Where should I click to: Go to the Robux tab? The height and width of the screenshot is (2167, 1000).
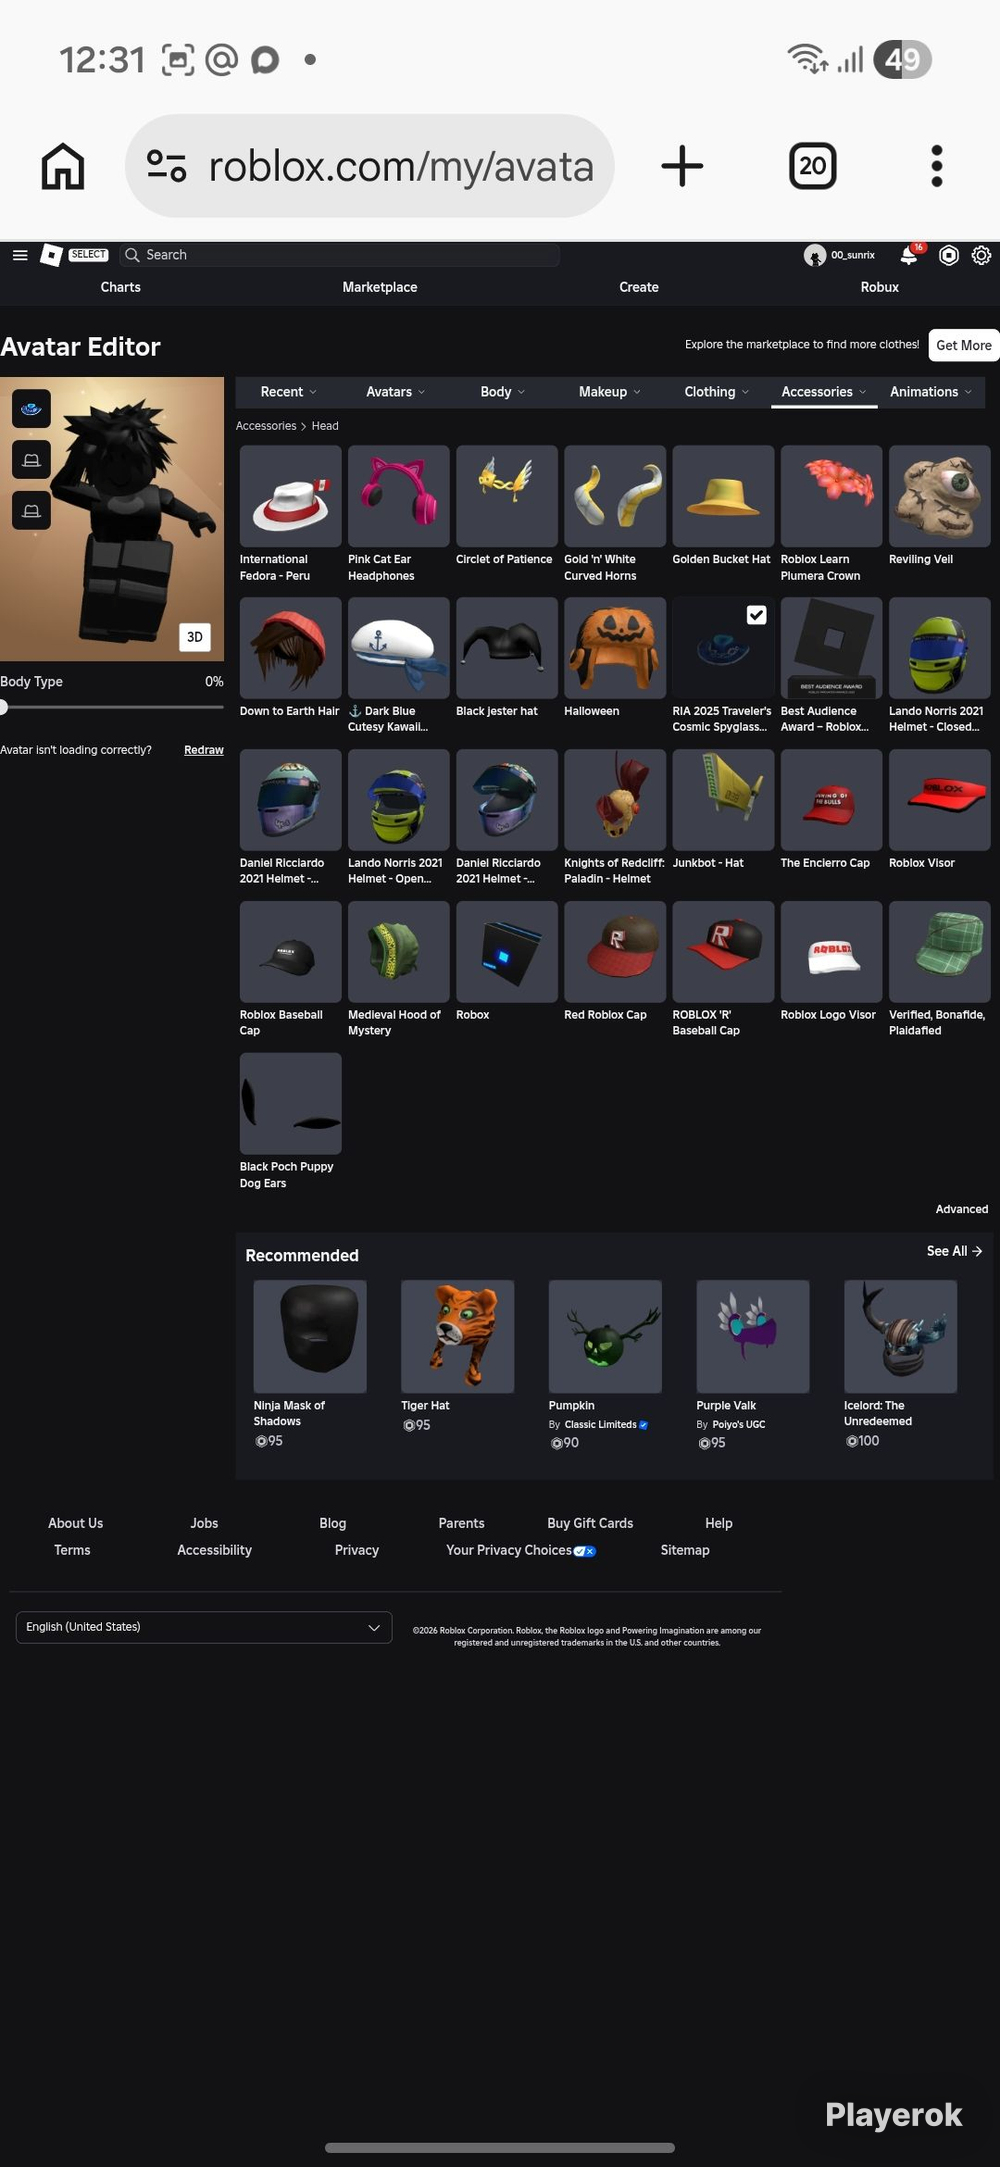point(880,287)
